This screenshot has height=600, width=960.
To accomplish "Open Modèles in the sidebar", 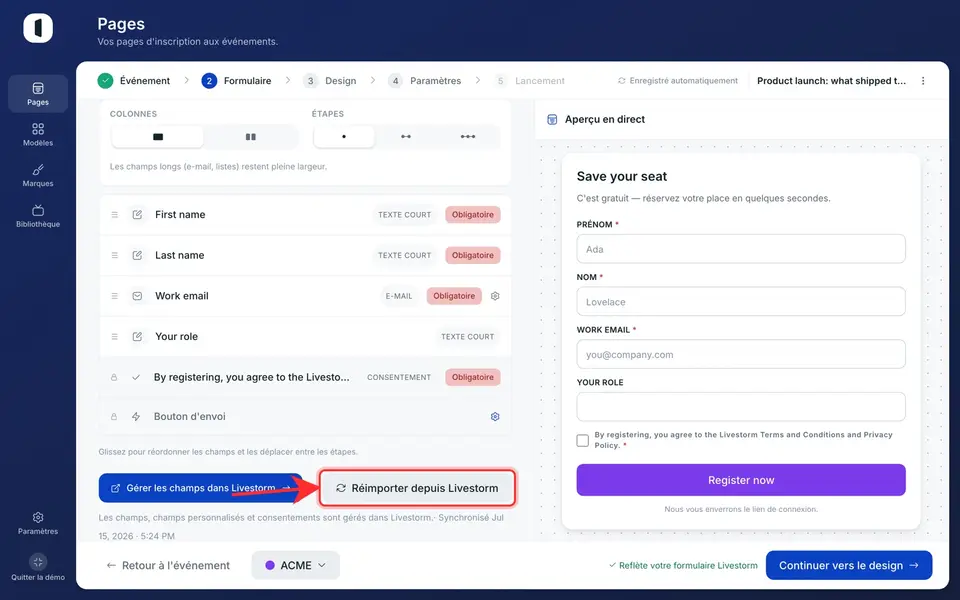I will (38, 134).
